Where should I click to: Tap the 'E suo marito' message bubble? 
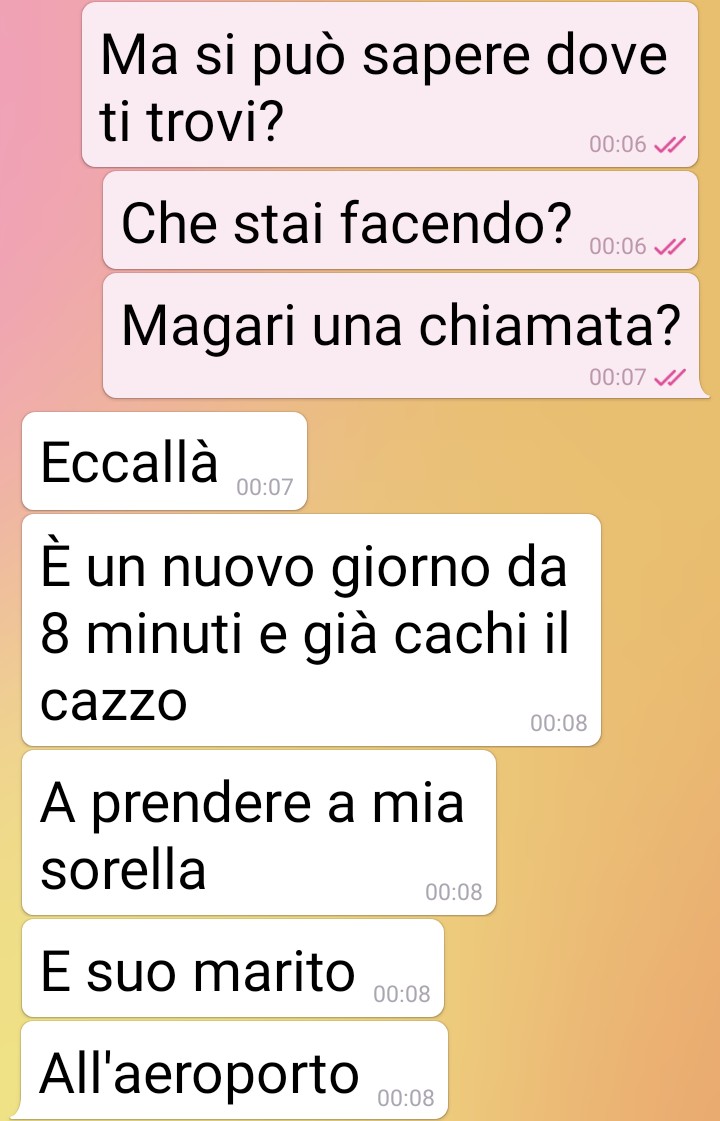point(233,969)
